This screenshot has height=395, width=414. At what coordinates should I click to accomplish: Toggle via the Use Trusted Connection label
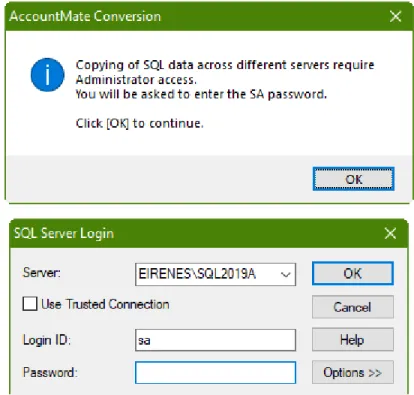pos(105,304)
